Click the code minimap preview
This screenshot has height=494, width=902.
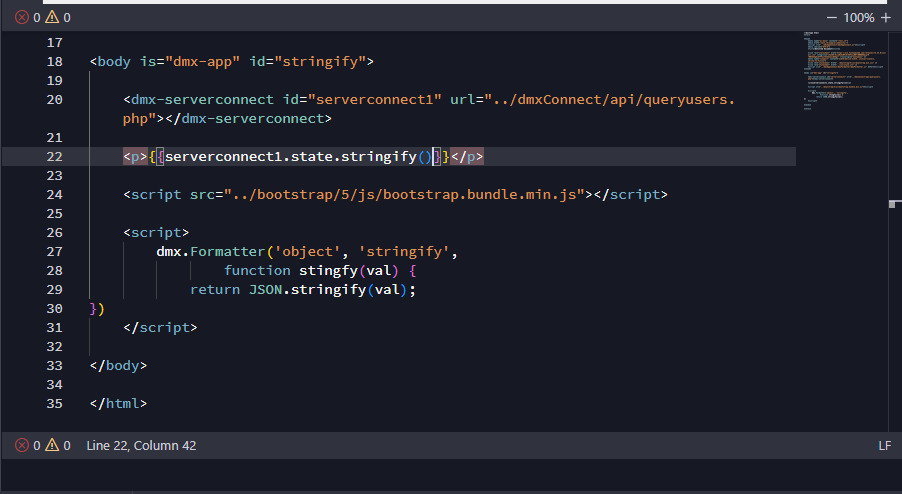point(844,70)
